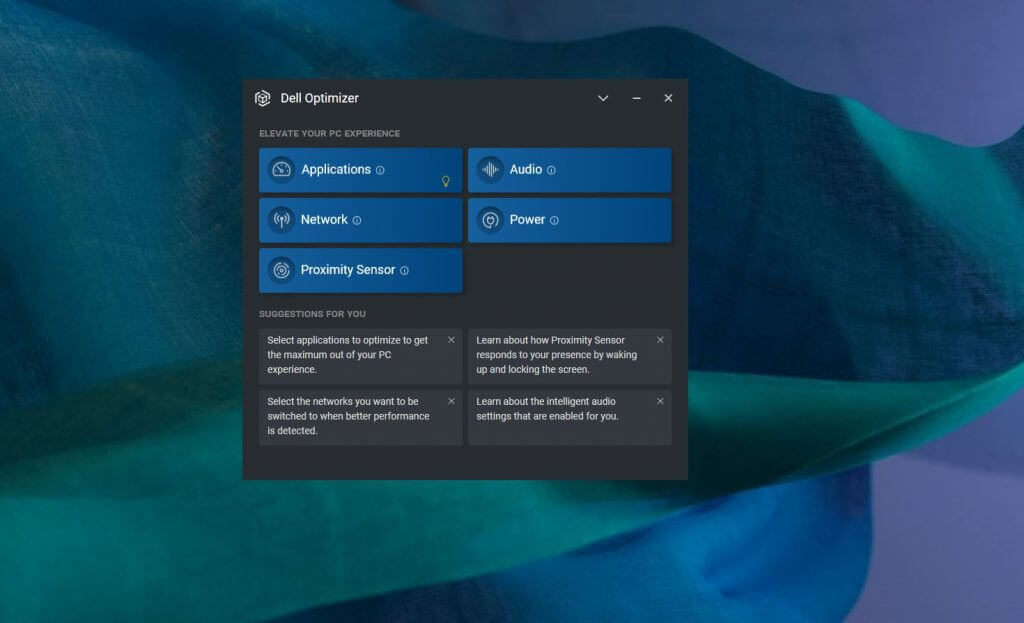Open the Proximity Sensor tile

[x=360, y=270]
